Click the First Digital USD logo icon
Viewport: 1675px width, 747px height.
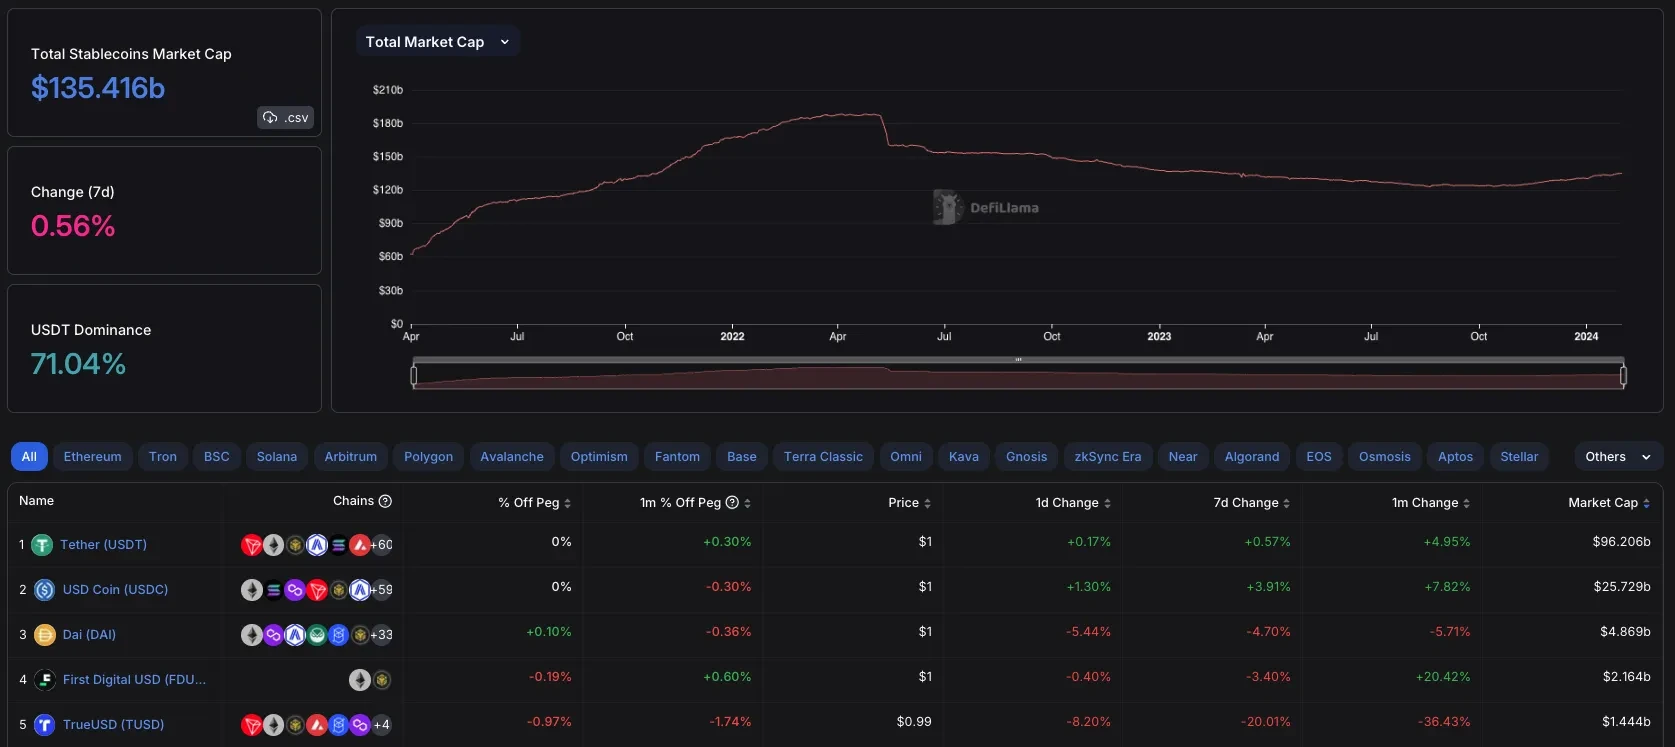point(45,680)
